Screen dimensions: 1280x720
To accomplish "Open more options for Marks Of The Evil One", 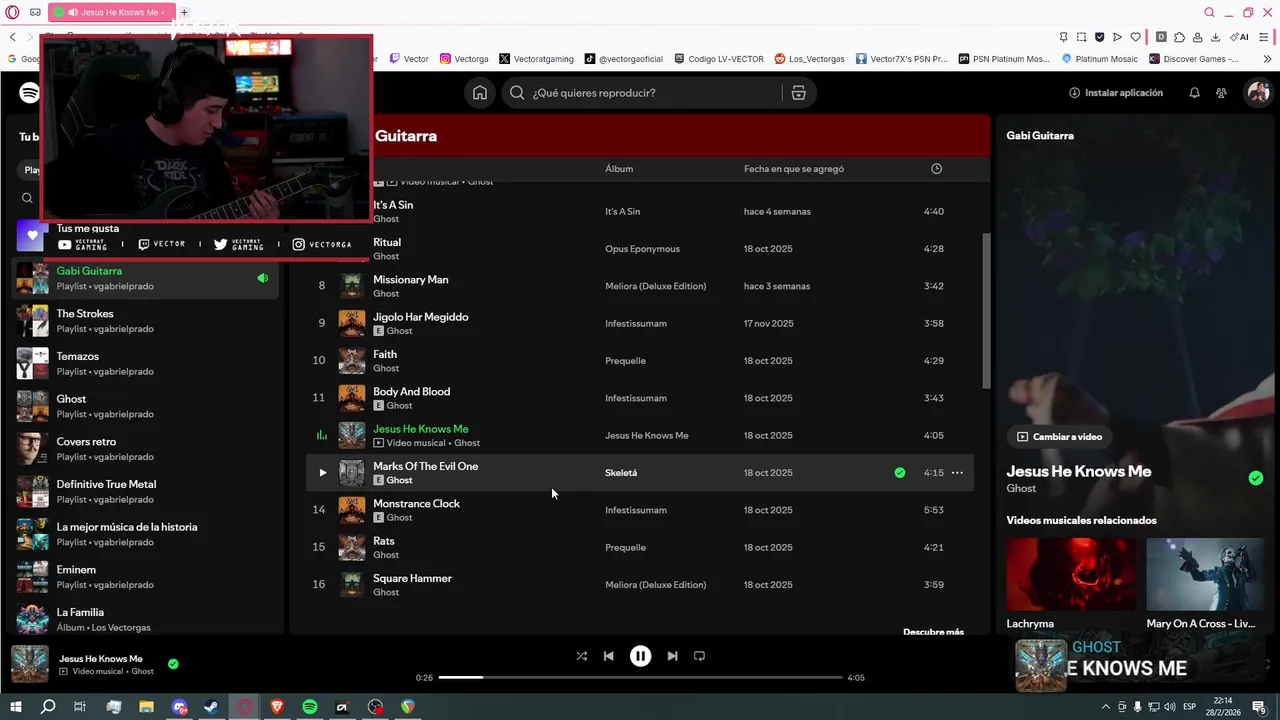I will tap(957, 473).
